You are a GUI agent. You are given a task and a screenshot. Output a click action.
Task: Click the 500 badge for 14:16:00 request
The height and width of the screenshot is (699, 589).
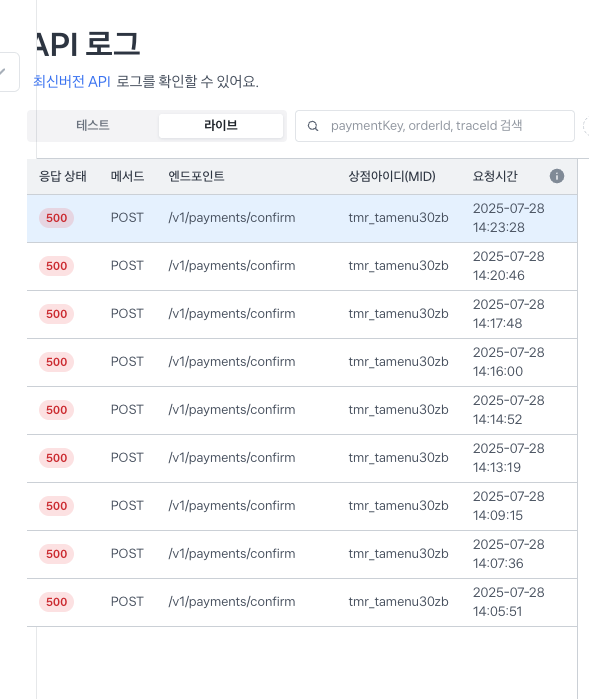(56, 362)
